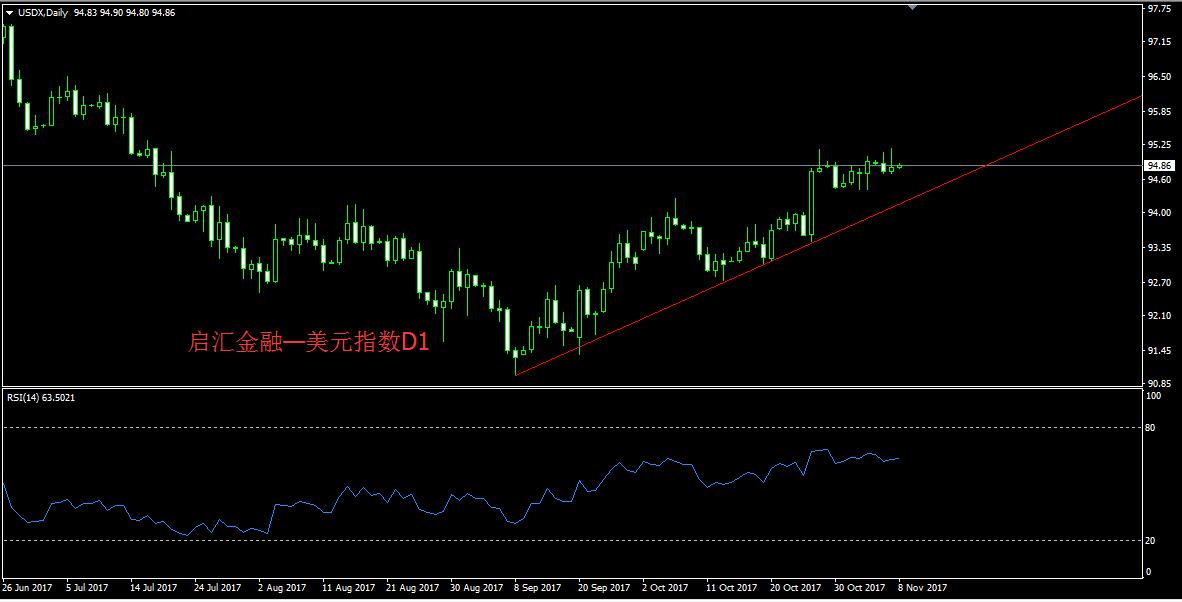The height and width of the screenshot is (602, 1182).
Task: Click the triangle next to USDX,Daily title
Action: click(10, 13)
